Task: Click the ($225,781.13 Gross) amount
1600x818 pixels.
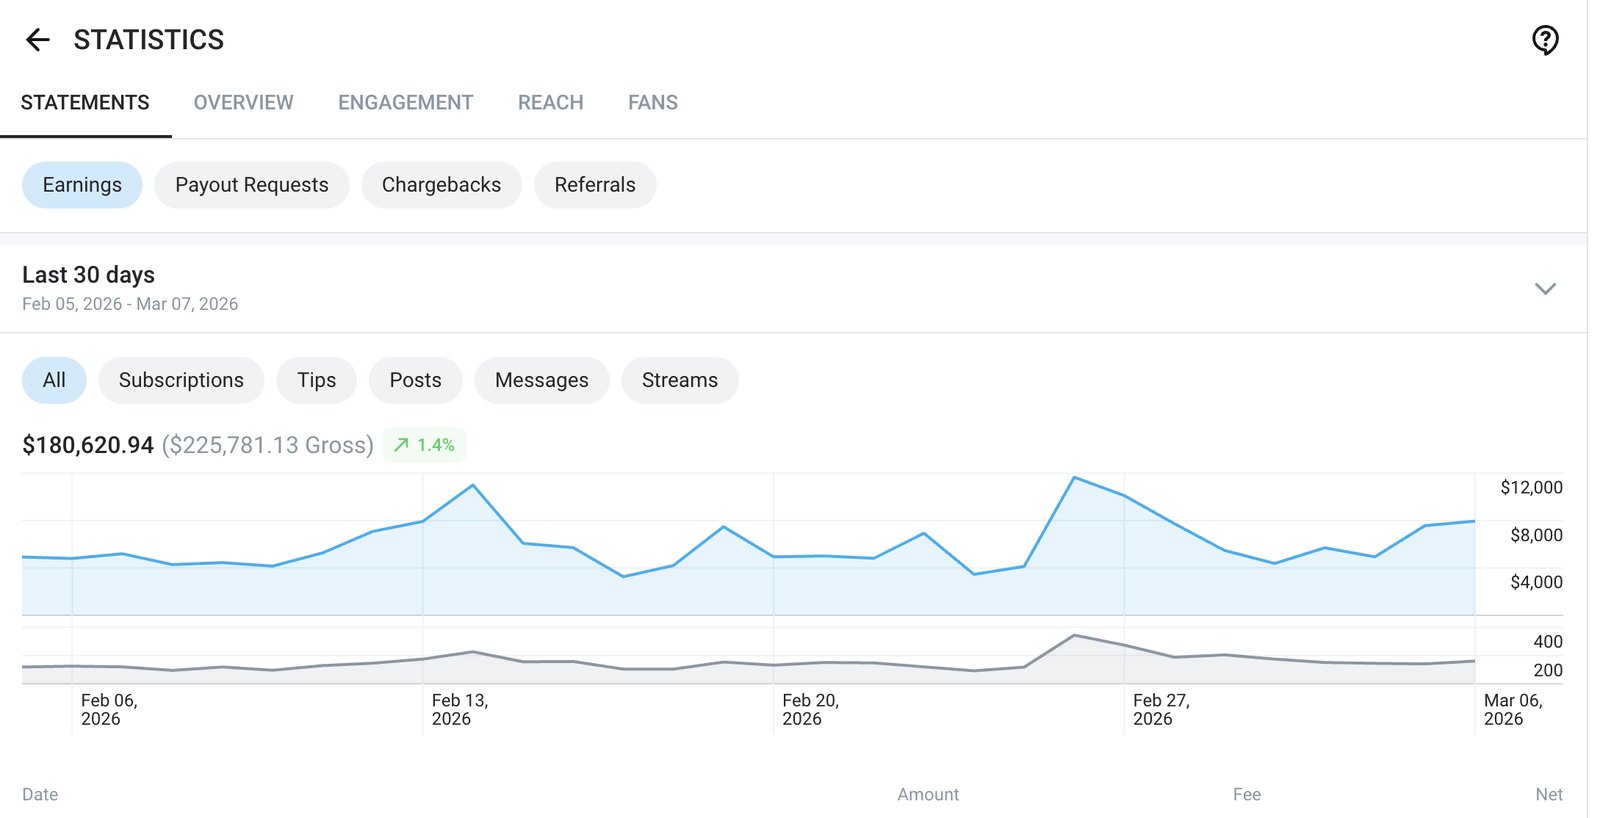Action: [267, 445]
